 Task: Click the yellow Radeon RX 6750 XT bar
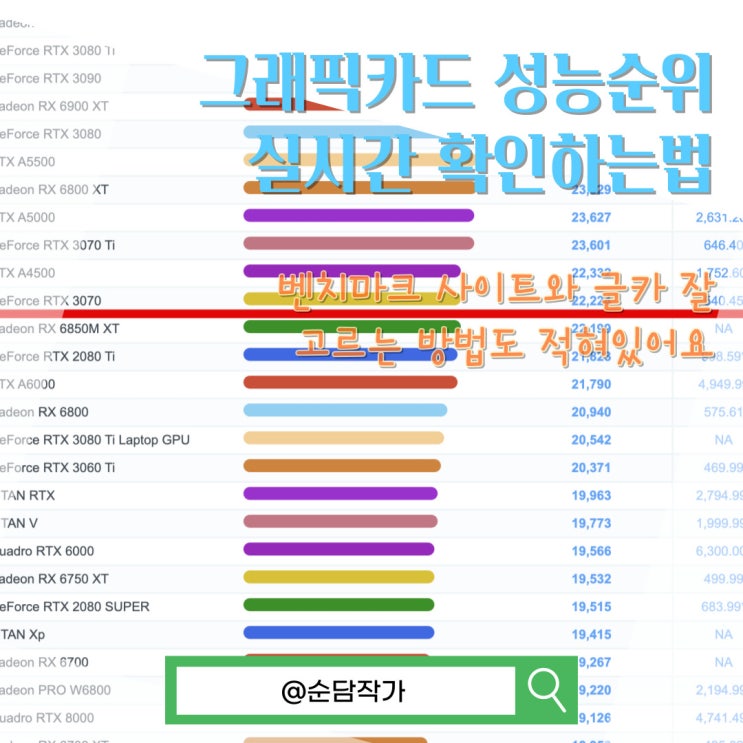(339, 577)
